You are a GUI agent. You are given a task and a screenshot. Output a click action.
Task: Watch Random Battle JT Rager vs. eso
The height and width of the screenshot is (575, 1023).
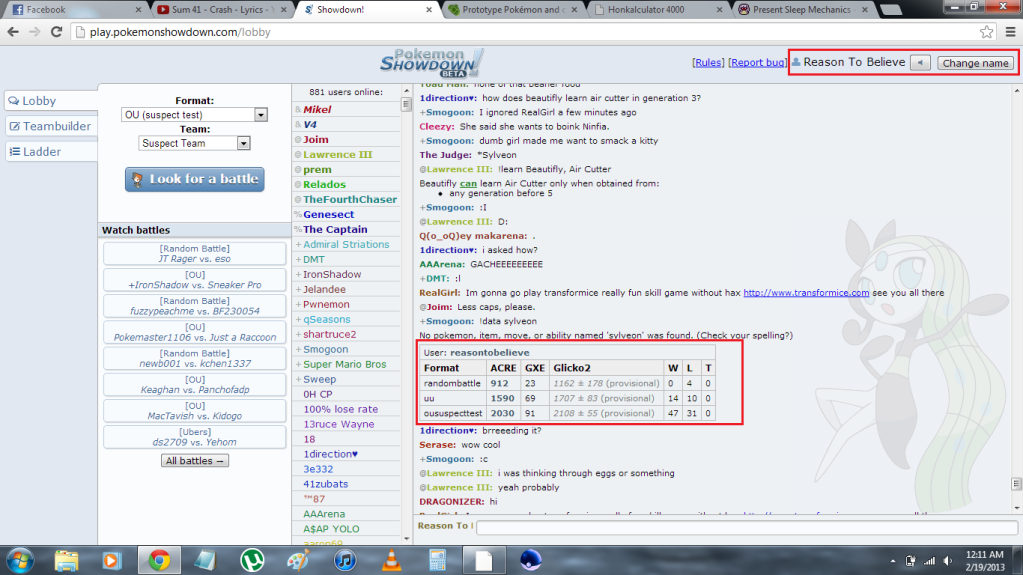point(194,253)
